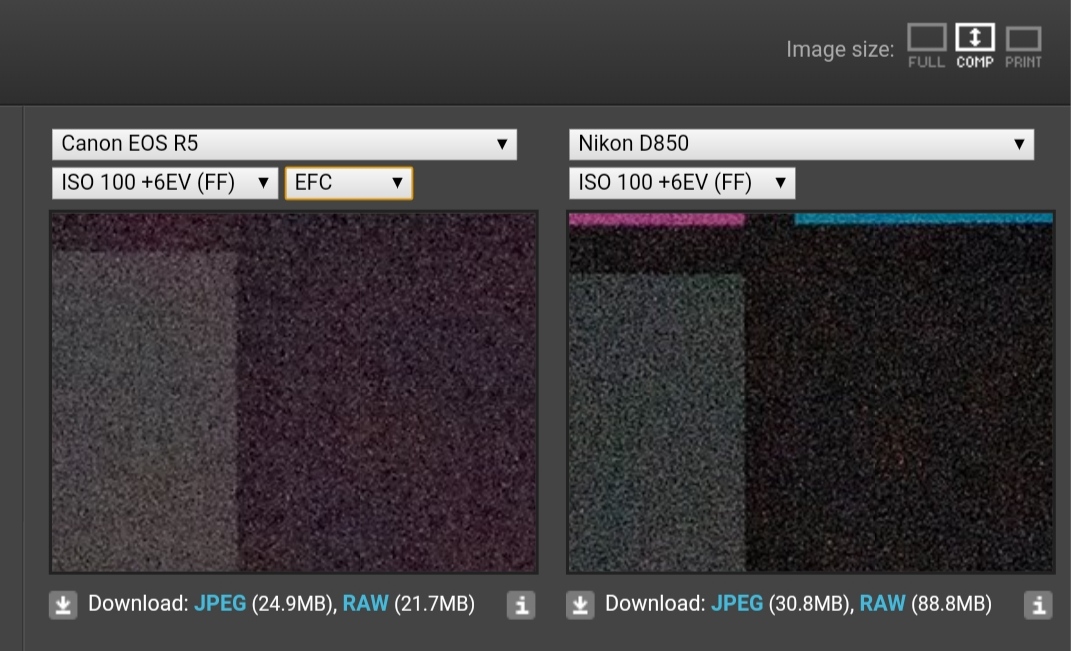Open the Canon EOS R5 camera dropdown
The width and height of the screenshot is (1071, 651).
click(284, 144)
